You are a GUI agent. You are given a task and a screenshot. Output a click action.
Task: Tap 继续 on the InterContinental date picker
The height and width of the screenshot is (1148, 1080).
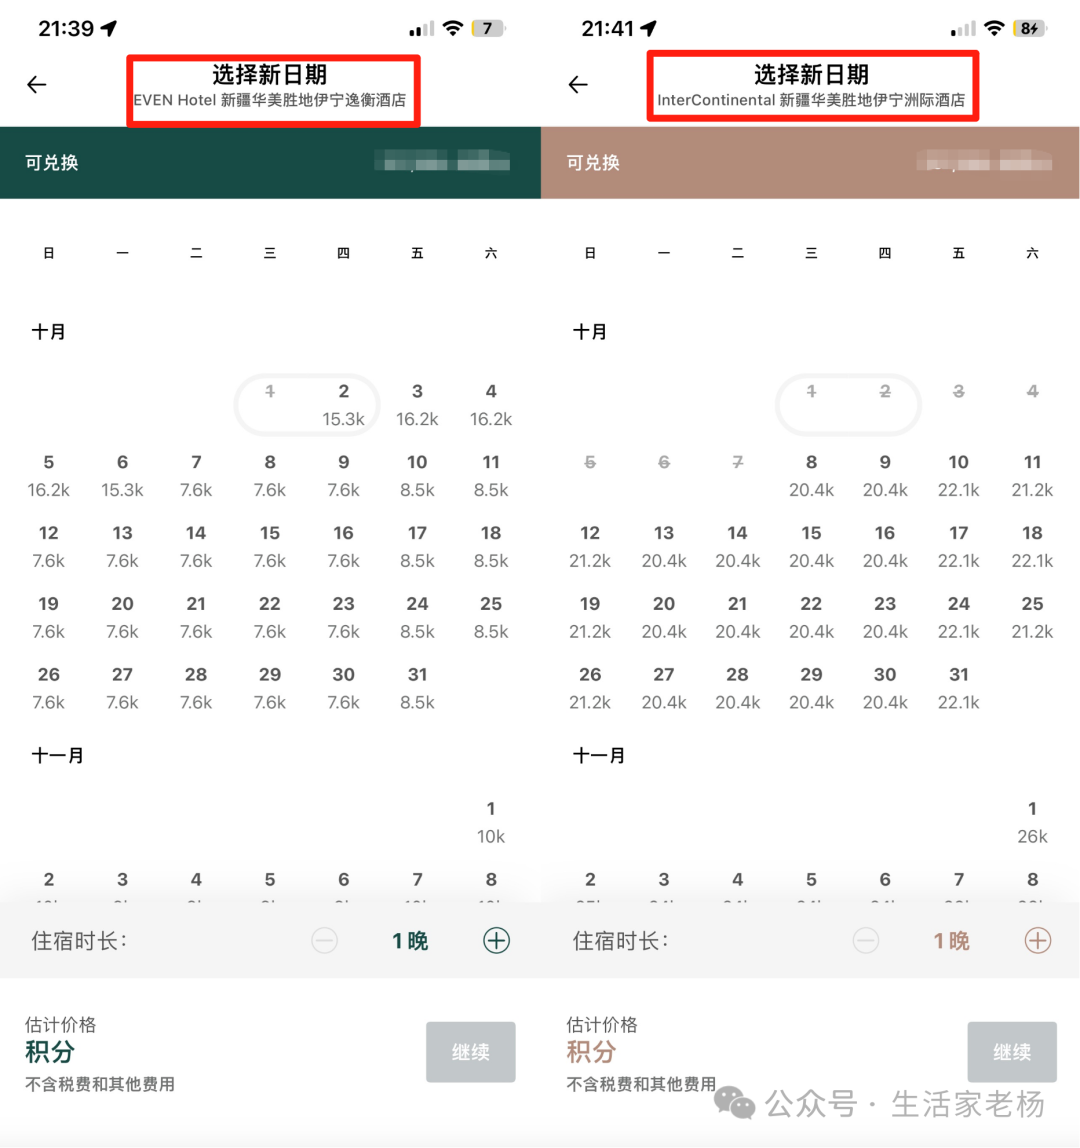(1012, 1052)
